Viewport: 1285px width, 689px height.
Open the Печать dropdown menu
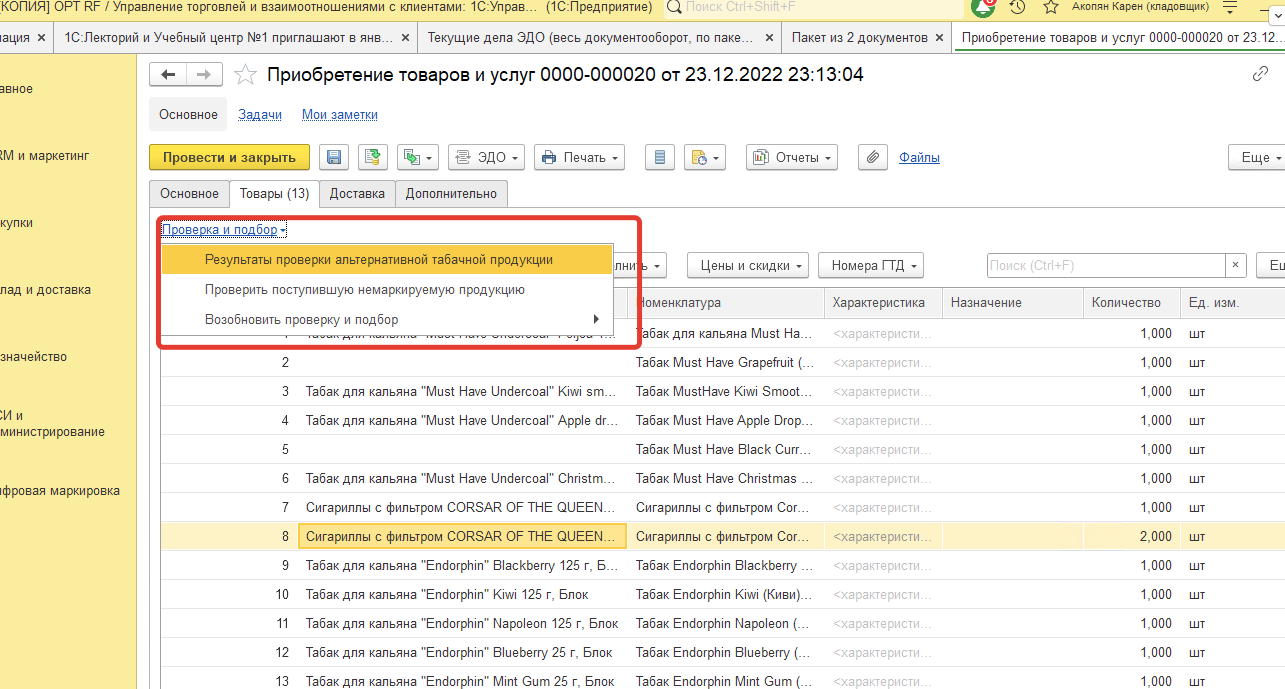579,158
